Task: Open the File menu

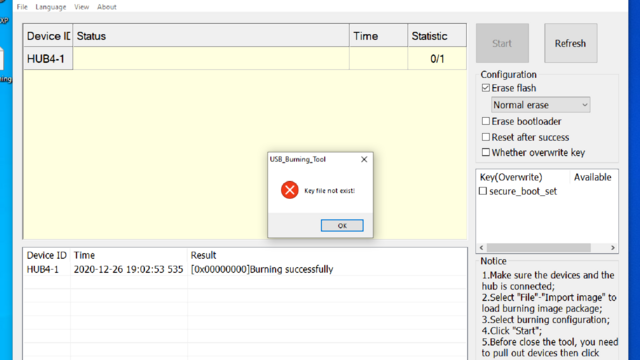Action: [x=22, y=7]
